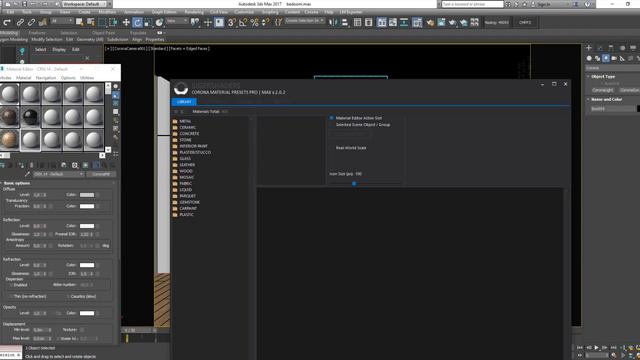The height and width of the screenshot is (360, 640).
Task: Click the search keyword input field
Action: 472,4
